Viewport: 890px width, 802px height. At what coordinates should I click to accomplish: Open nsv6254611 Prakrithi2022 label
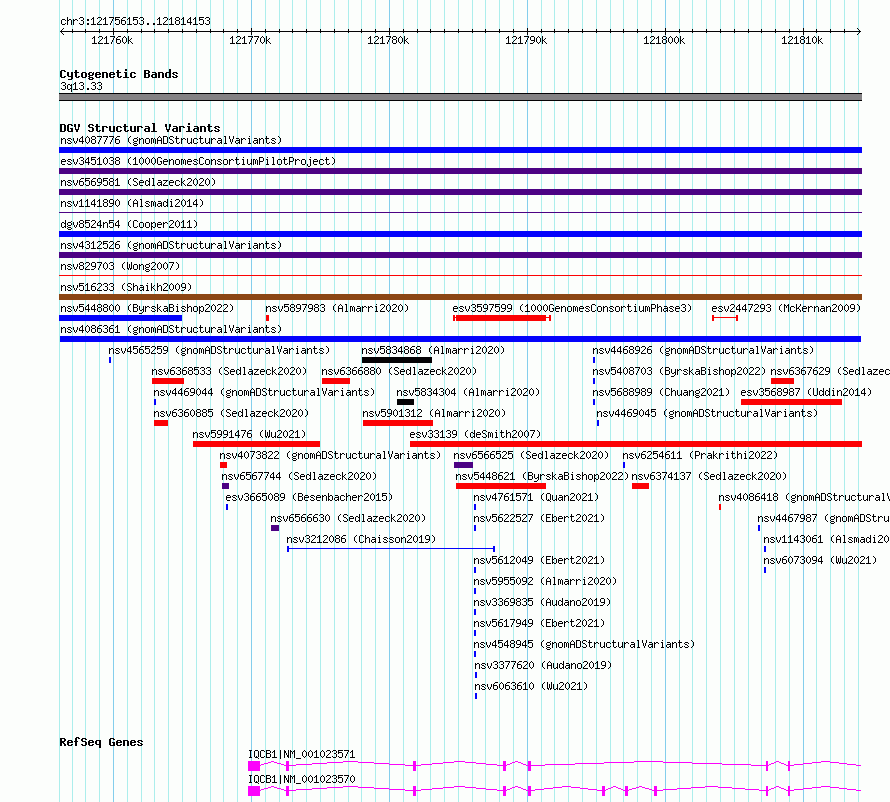click(700, 455)
